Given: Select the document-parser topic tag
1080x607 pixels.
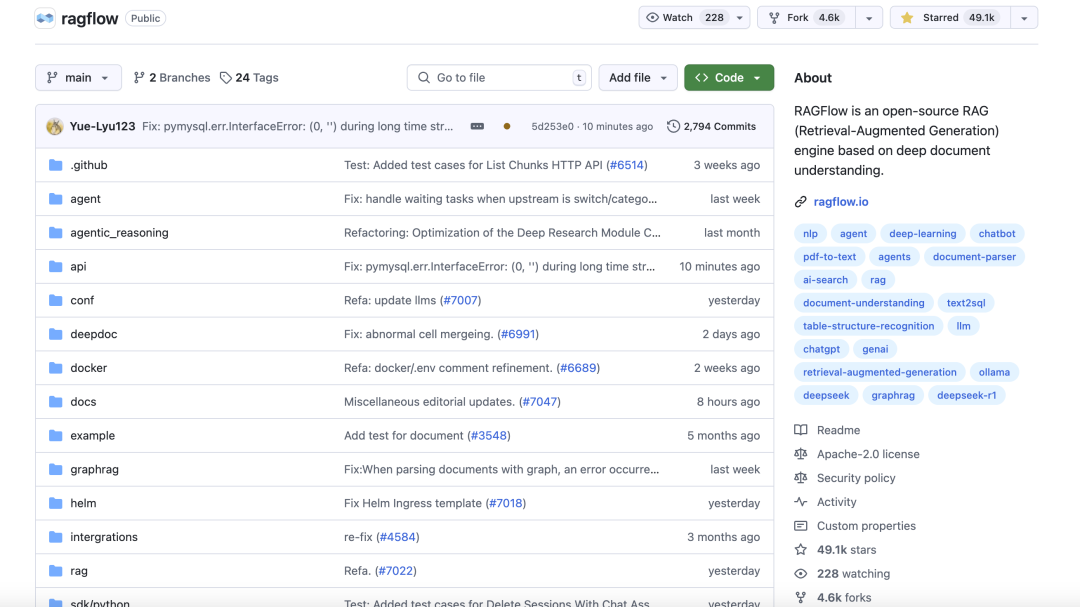Looking at the screenshot, I should click(974, 256).
